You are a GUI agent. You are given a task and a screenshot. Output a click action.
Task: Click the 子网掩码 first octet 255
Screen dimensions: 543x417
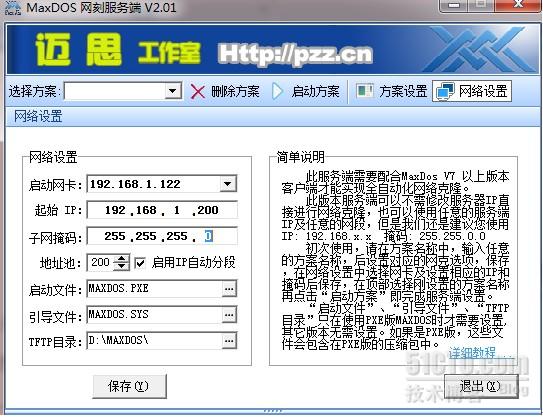pos(115,236)
